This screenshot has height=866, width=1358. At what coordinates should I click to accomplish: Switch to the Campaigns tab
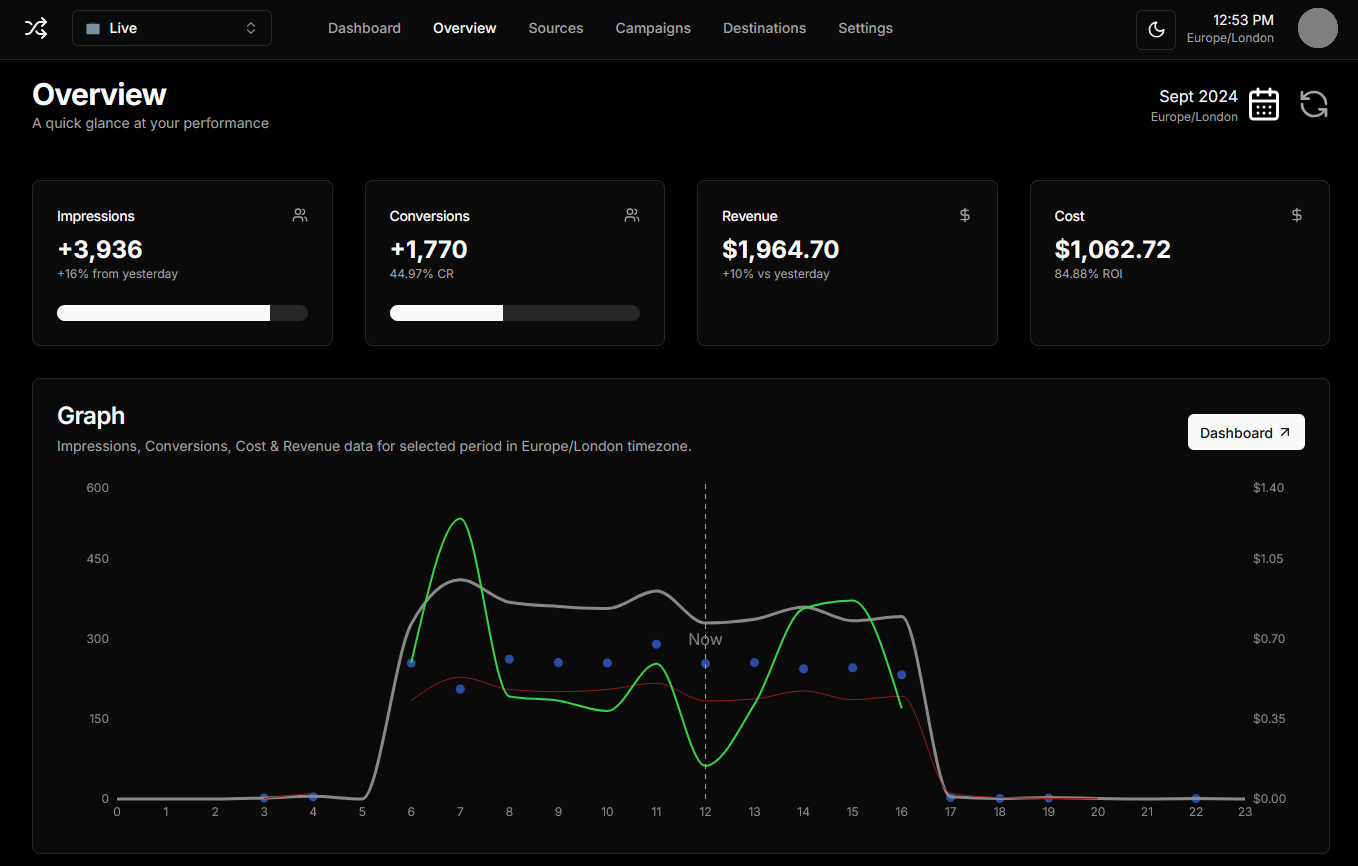point(653,28)
